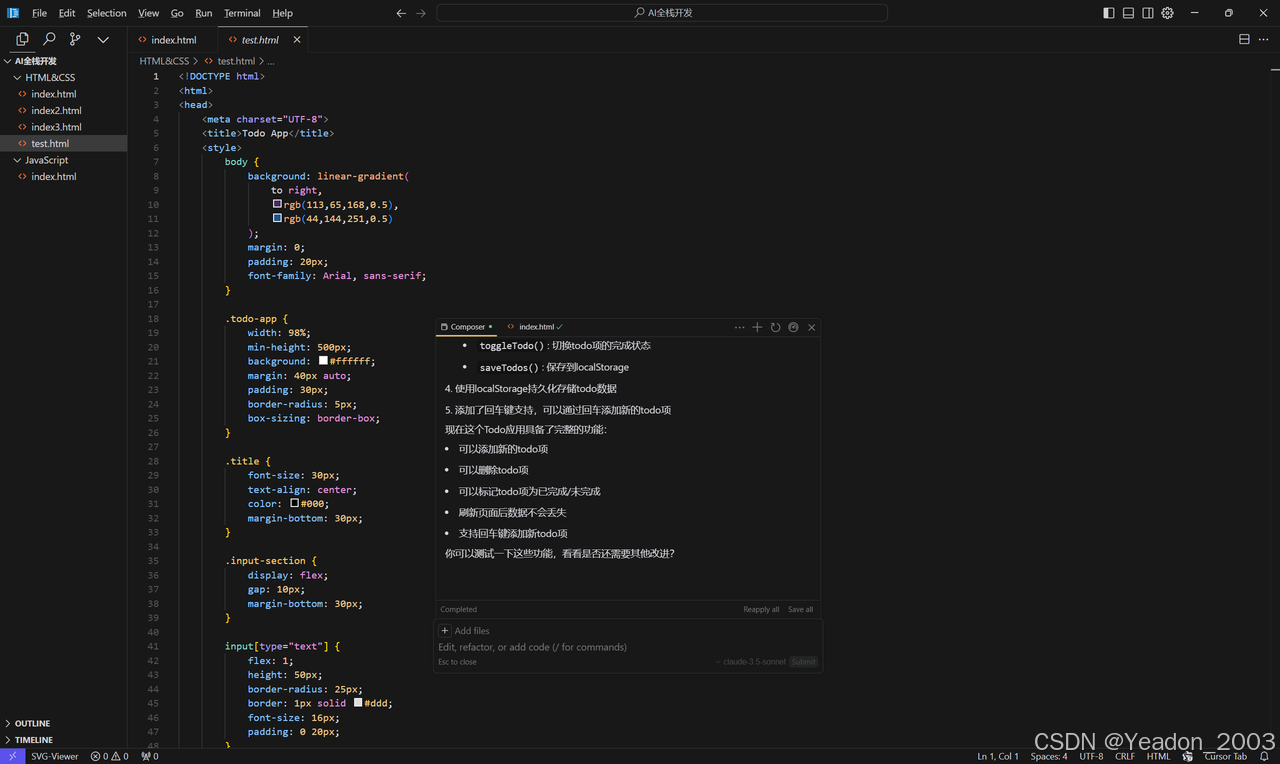
Task: Change end of line sequence CRLF
Action: point(1125,756)
